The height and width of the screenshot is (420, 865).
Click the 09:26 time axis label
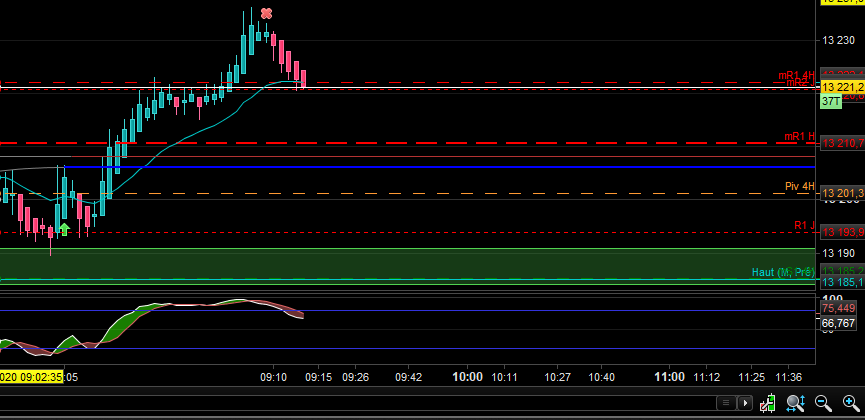click(355, 378)
